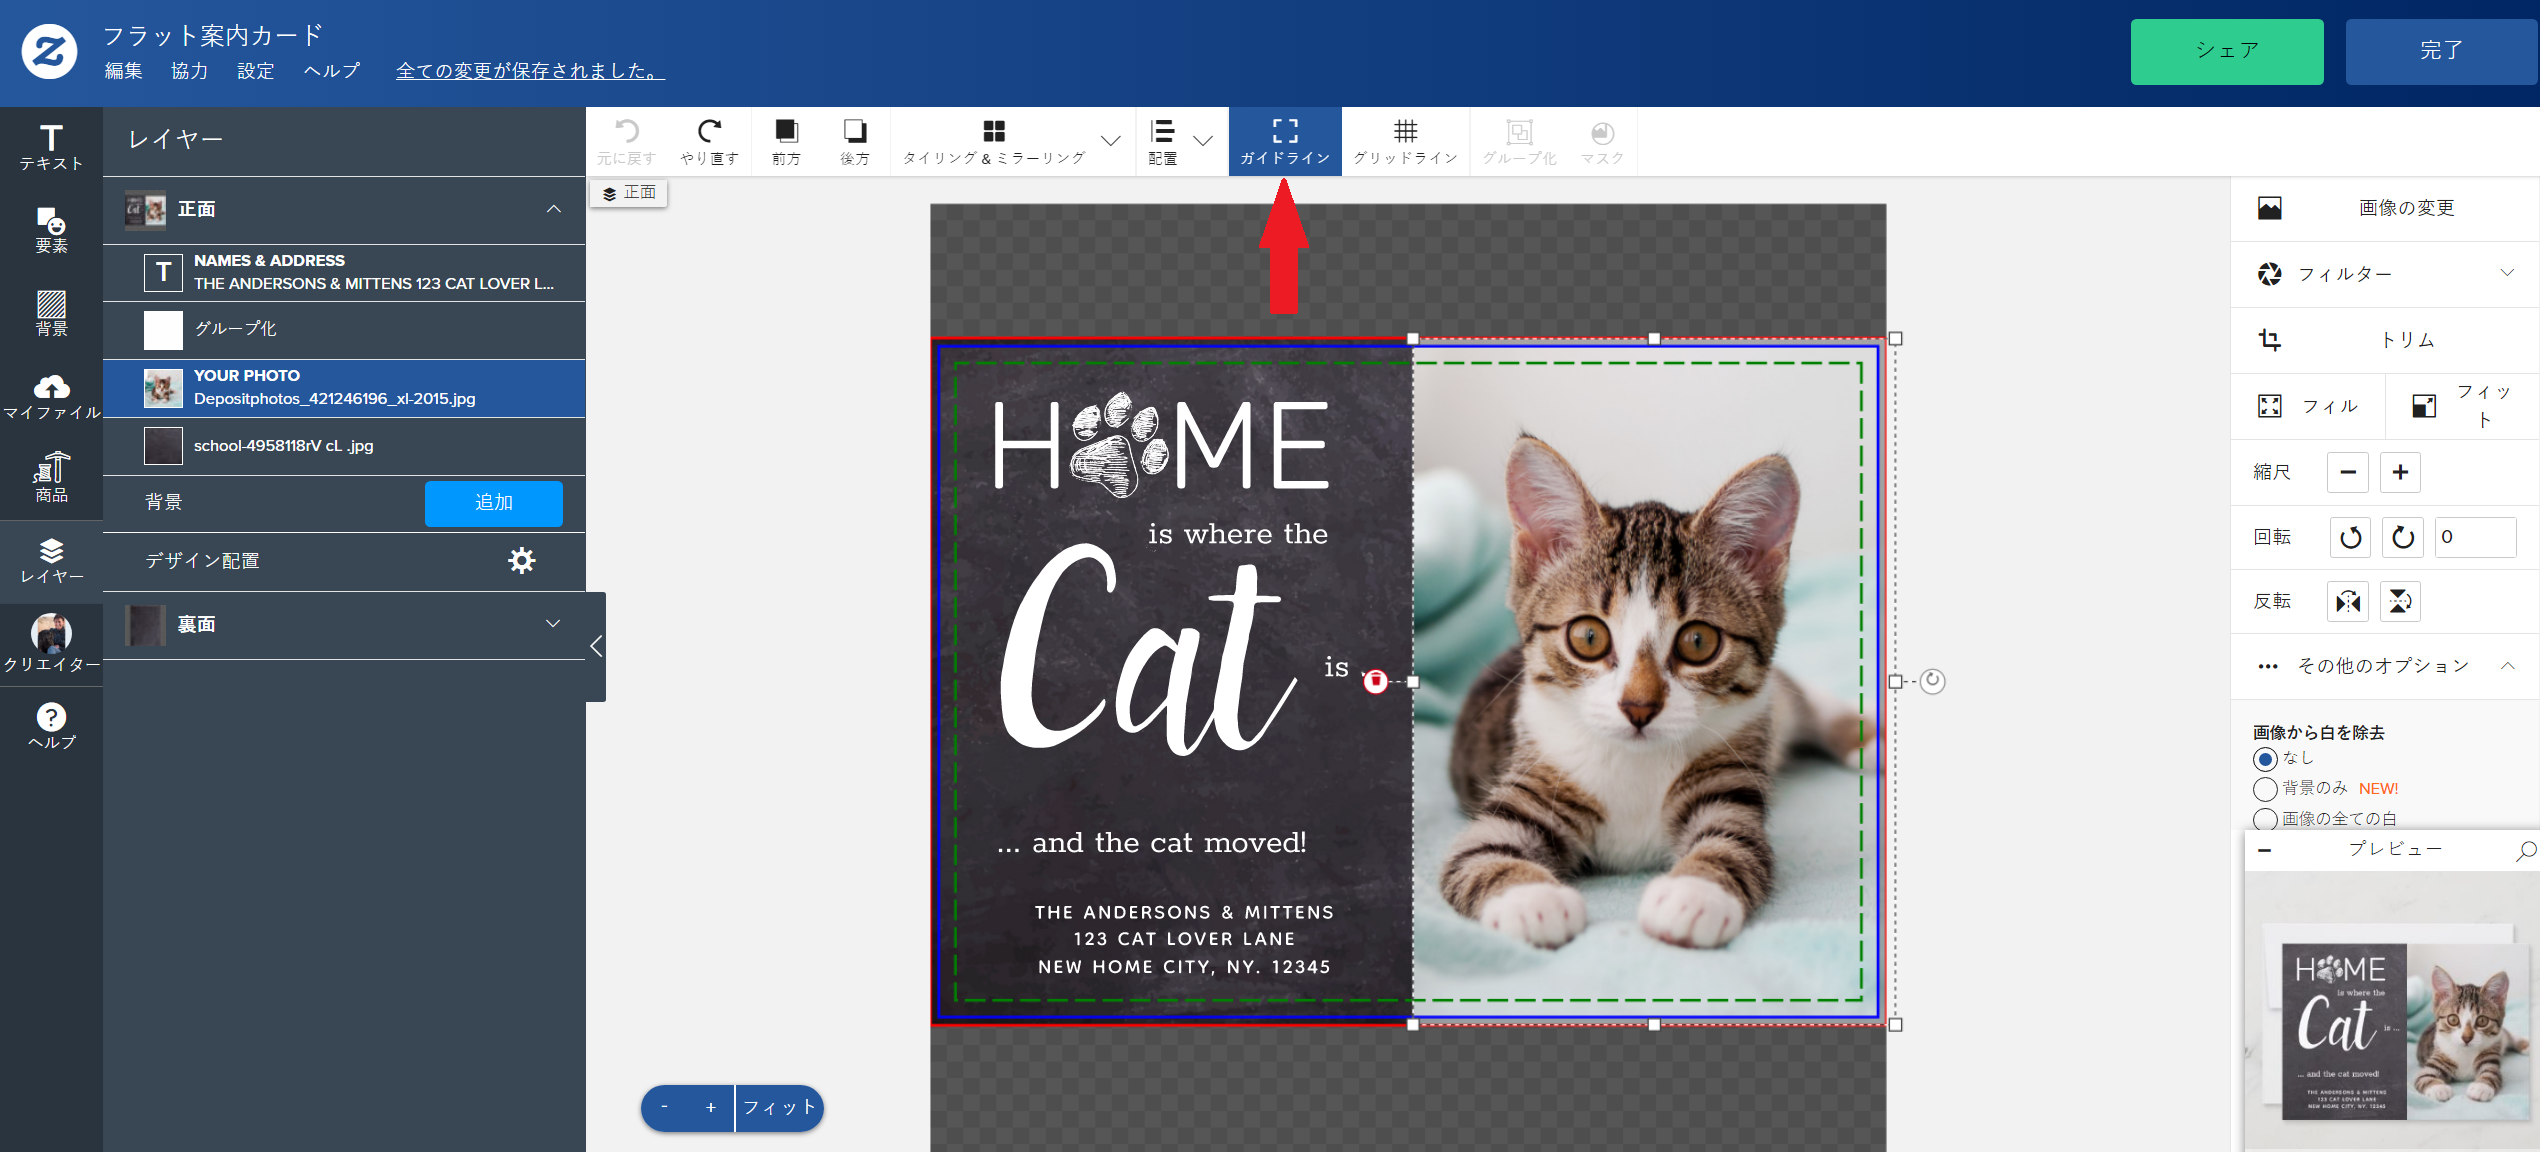The image size is (2540, 1152).
Task: Expand the 裏面 (Back) layer group
Action: (553, 623)
